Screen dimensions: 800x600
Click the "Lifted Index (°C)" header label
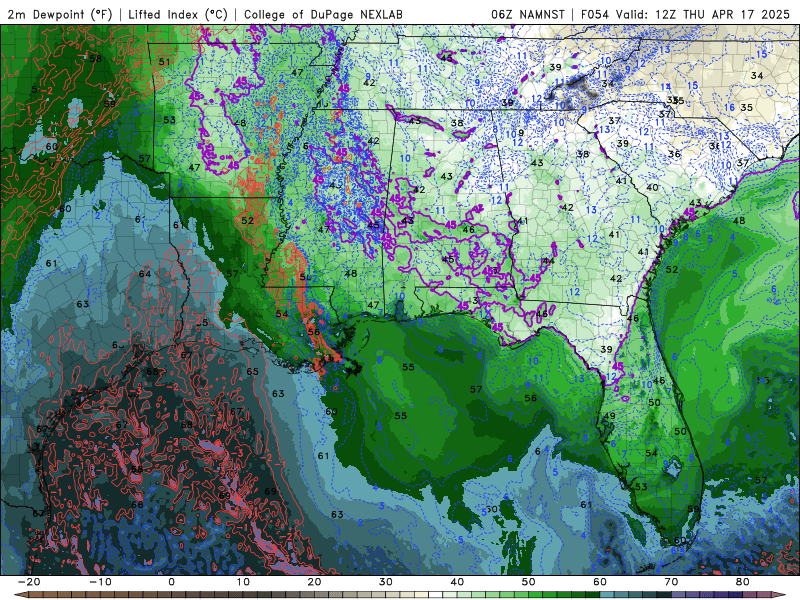[x=178, y=14]
